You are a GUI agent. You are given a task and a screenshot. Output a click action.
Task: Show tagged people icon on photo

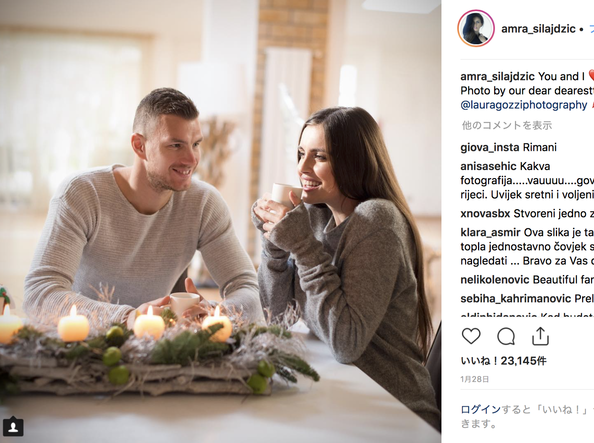(x=13, y=427)
